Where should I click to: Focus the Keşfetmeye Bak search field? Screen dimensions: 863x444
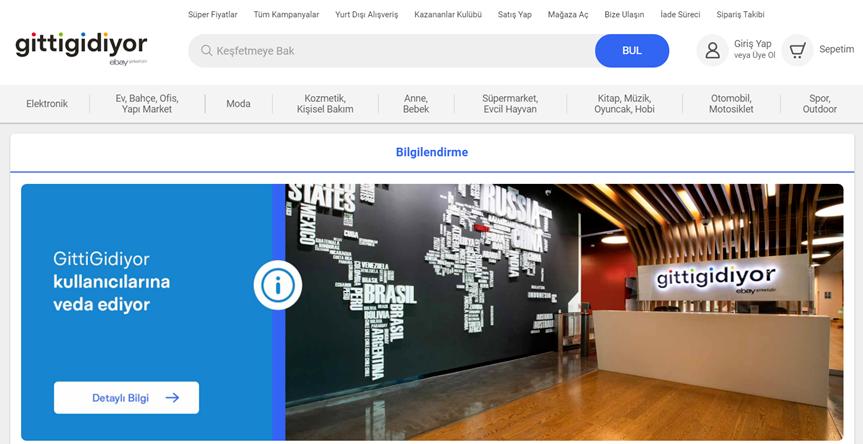click(x=392, y=51)
